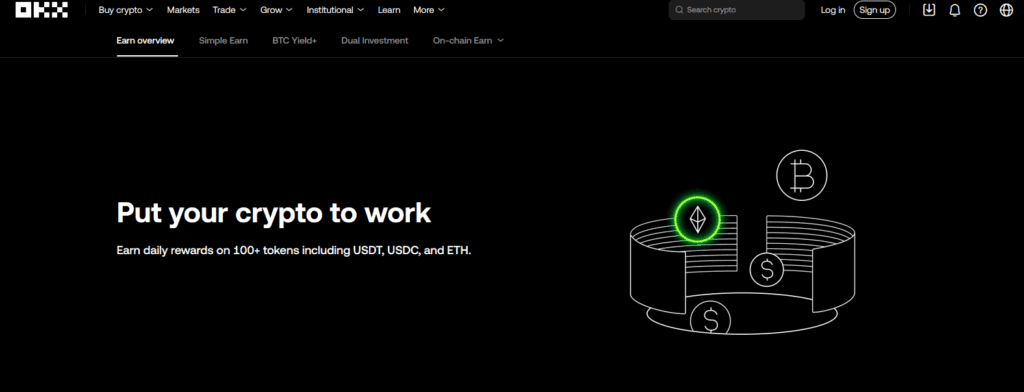
Task: Open the Learn page
Action: (x=389, y=10)
